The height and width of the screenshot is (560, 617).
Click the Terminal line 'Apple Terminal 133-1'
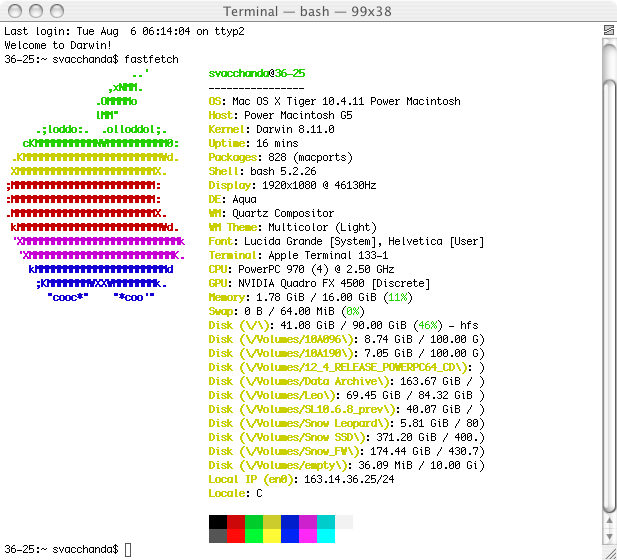click(298, 255)
